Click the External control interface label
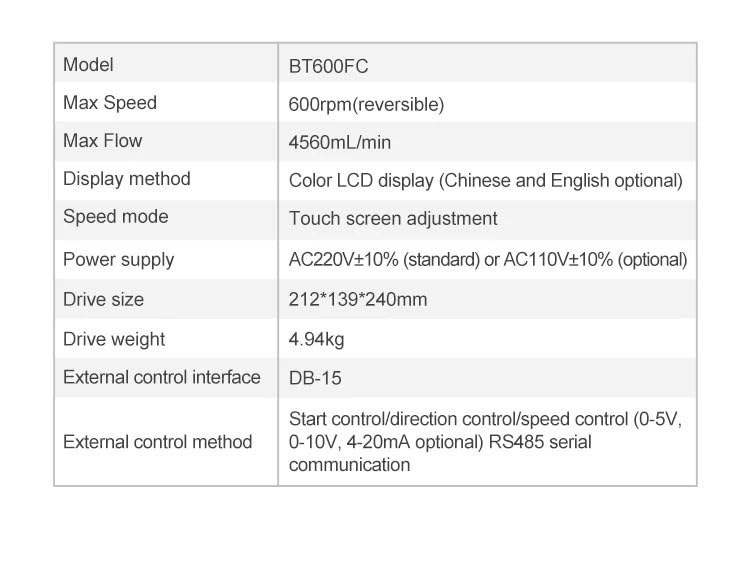Screen dimensions: 750x562 (162, 377)
